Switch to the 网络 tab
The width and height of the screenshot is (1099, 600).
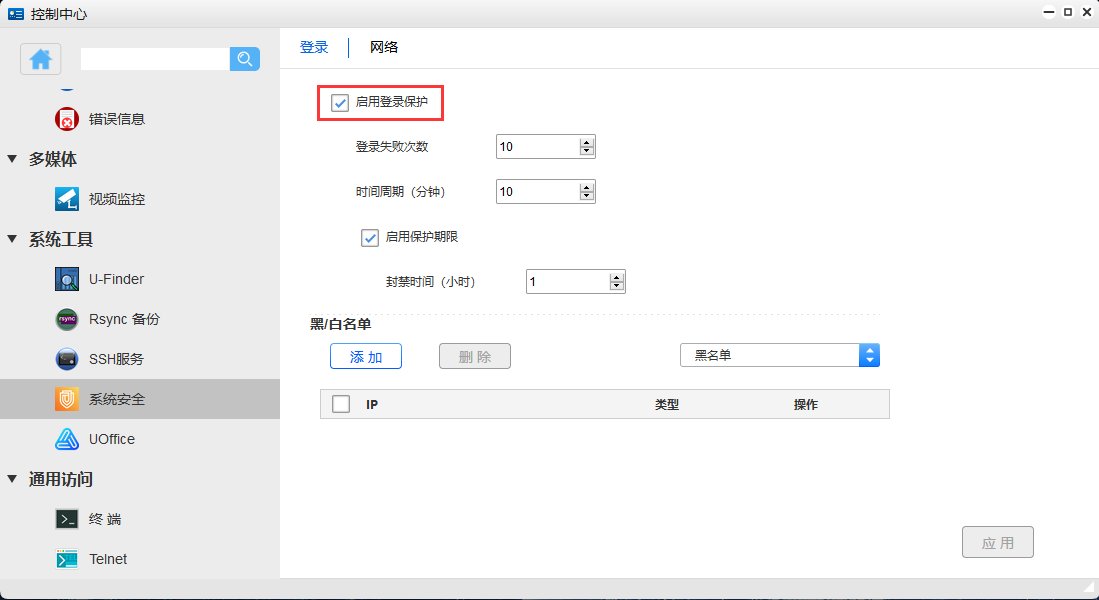pos(384,47)
